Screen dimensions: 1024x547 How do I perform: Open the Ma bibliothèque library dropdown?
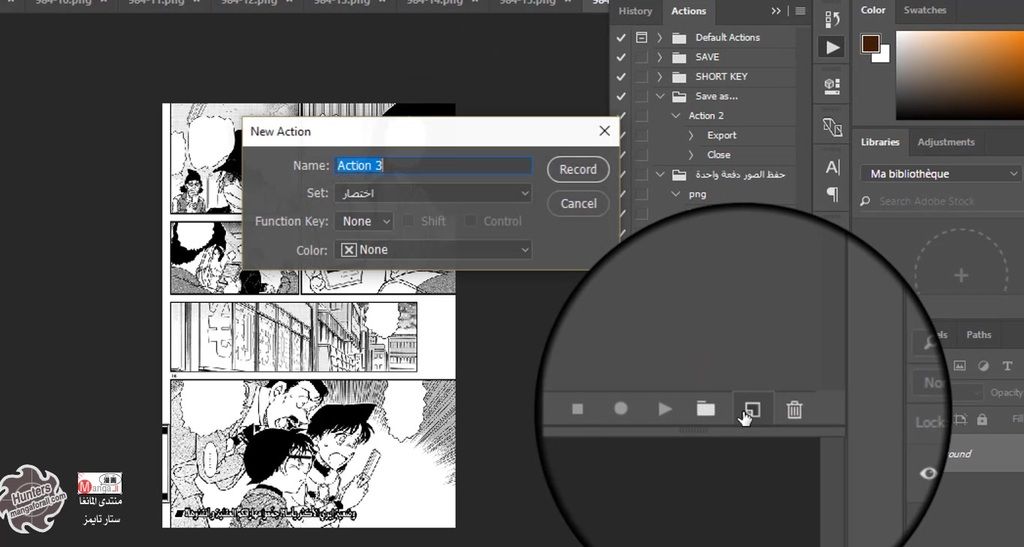pos(940,174)
